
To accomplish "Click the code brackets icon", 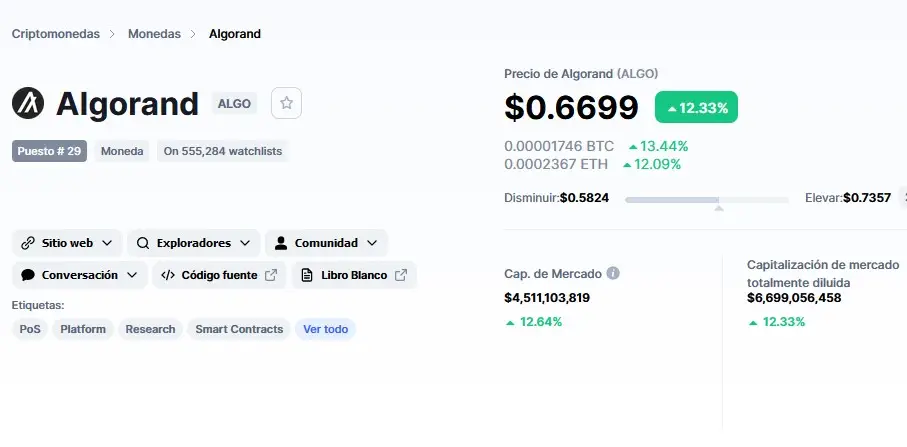I will (x=168, y=275).
